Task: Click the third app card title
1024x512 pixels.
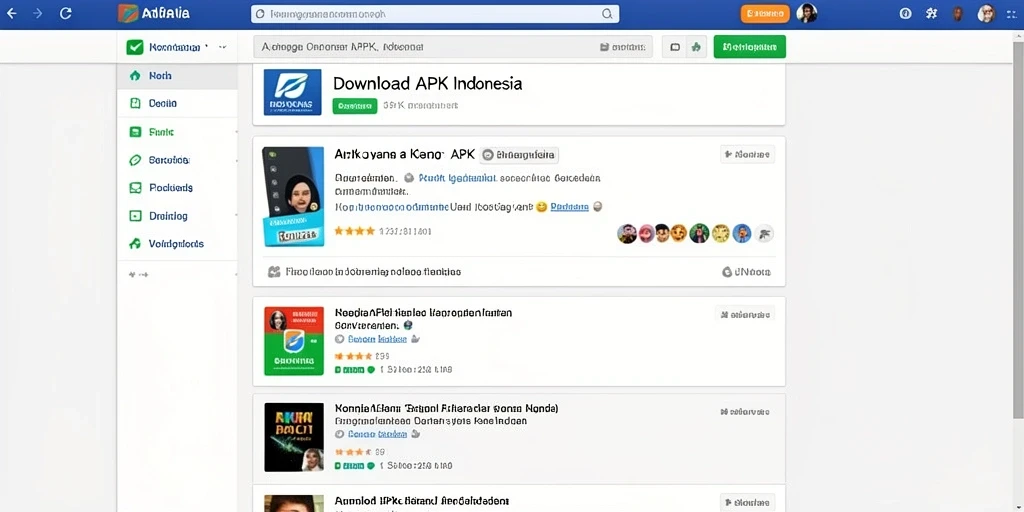Action: pos(447,408)
